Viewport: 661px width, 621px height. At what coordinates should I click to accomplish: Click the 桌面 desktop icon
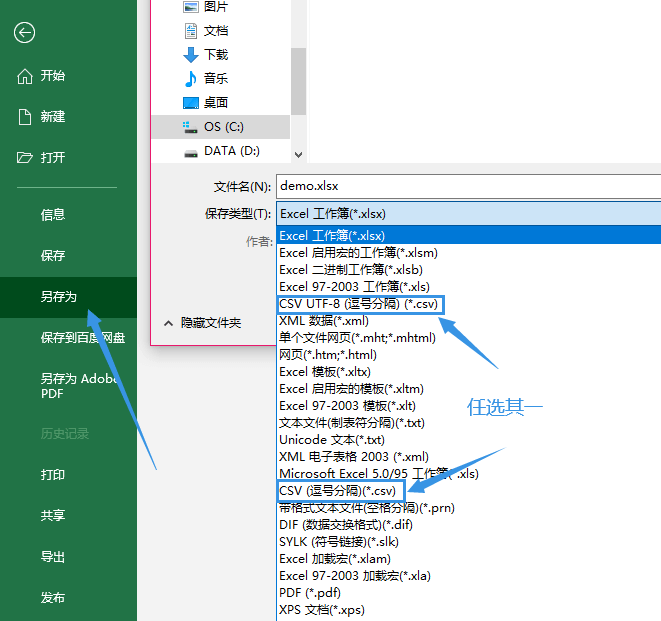[191, 103]
